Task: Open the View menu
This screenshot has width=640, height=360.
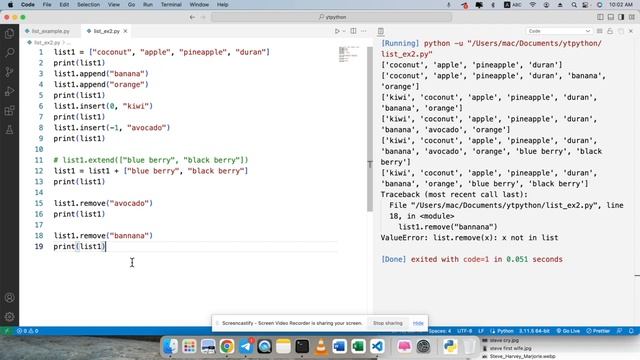Action: click(x=113, y=4)
